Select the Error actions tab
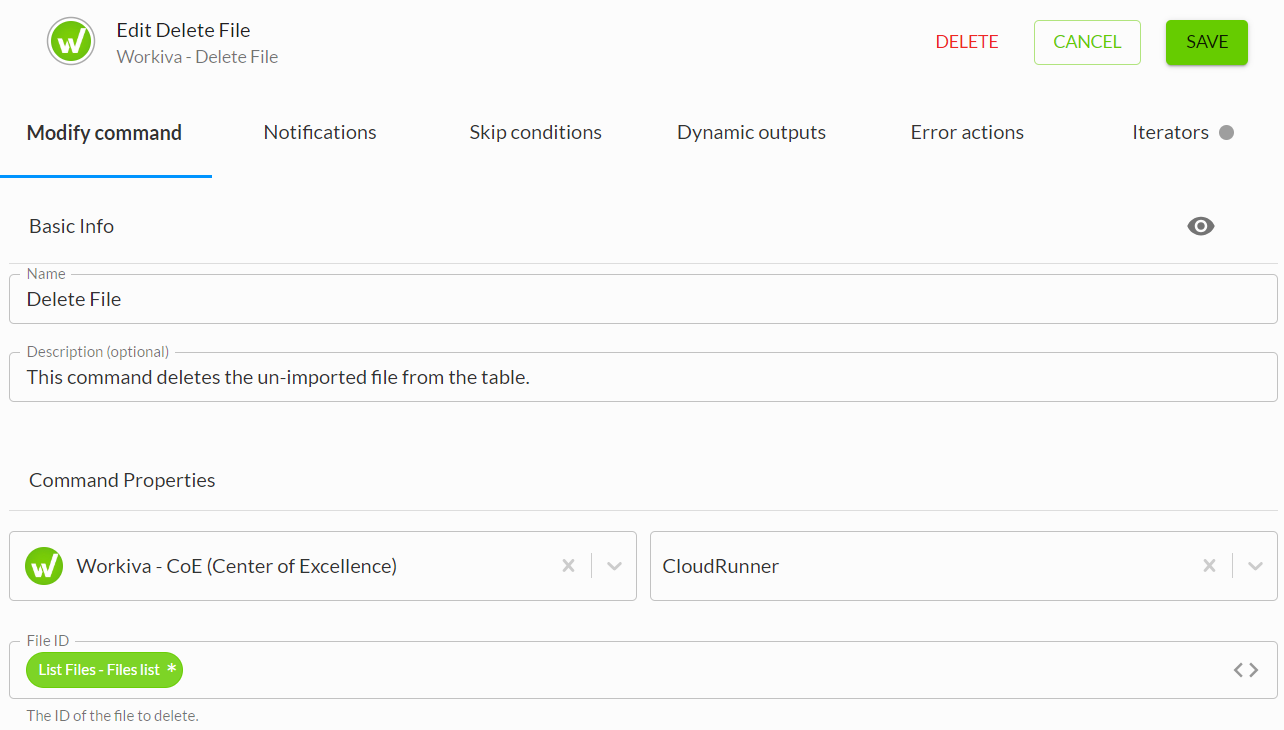The image size is (1284, 730). [967, 132]
